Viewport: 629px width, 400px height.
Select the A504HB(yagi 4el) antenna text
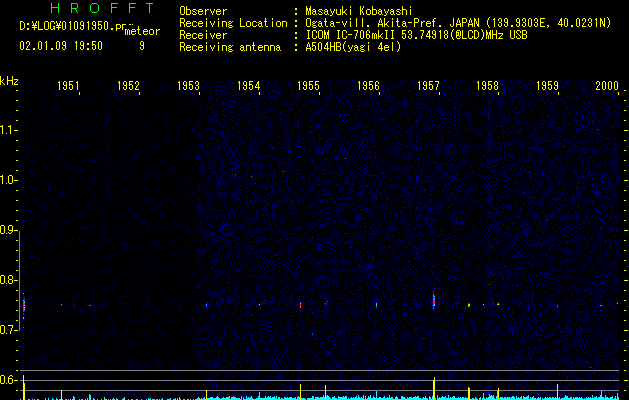[353, 47]
